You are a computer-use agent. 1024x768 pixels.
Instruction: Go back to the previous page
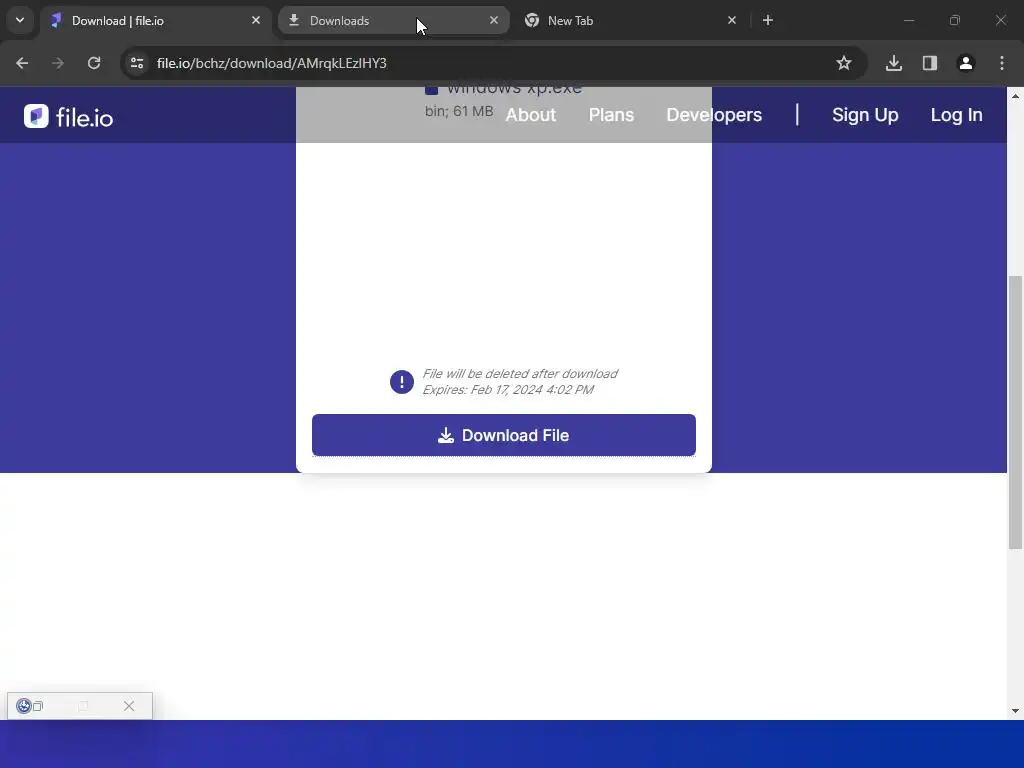click(x=22, y=63)
